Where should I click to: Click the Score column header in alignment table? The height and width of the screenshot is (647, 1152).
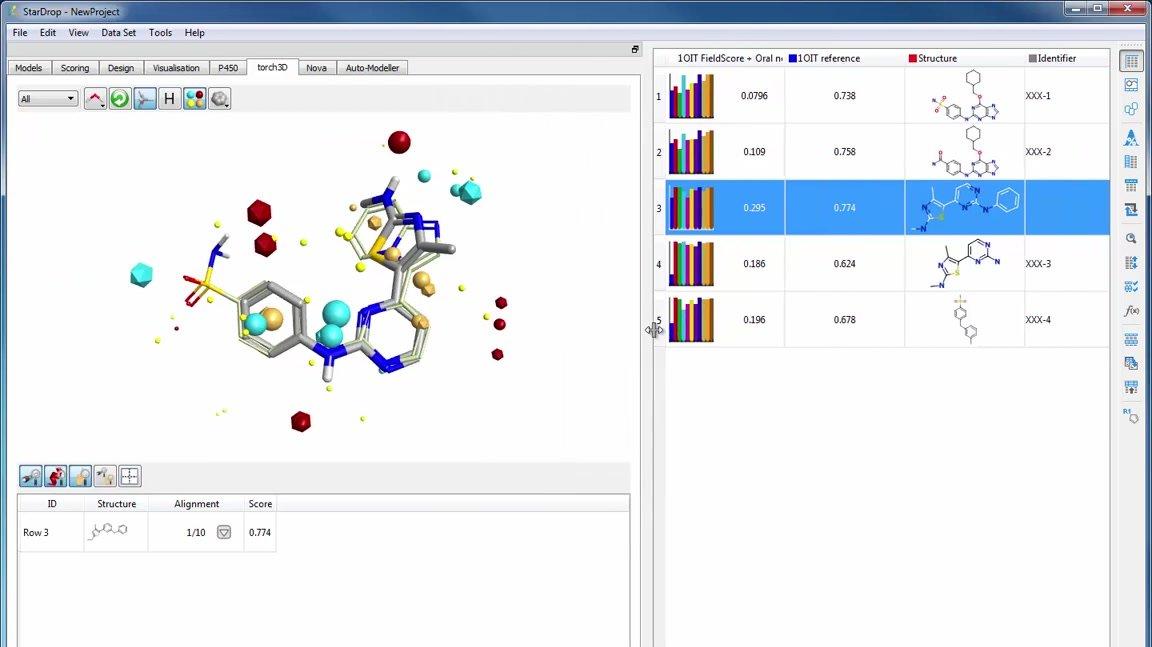point(260,504)
